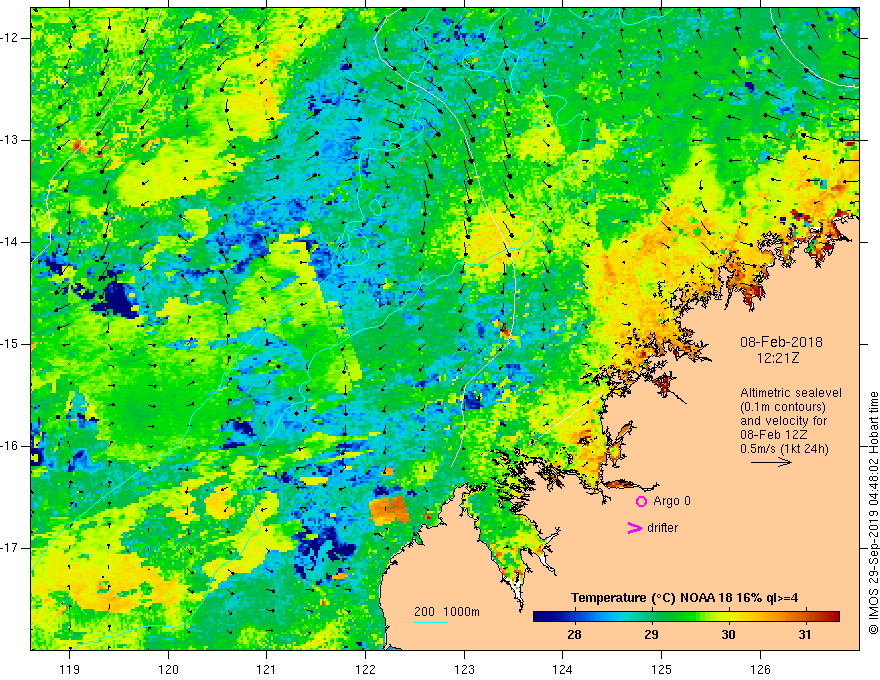
Task: Click the longitude axis label '122'
Action: click(365, 669)
